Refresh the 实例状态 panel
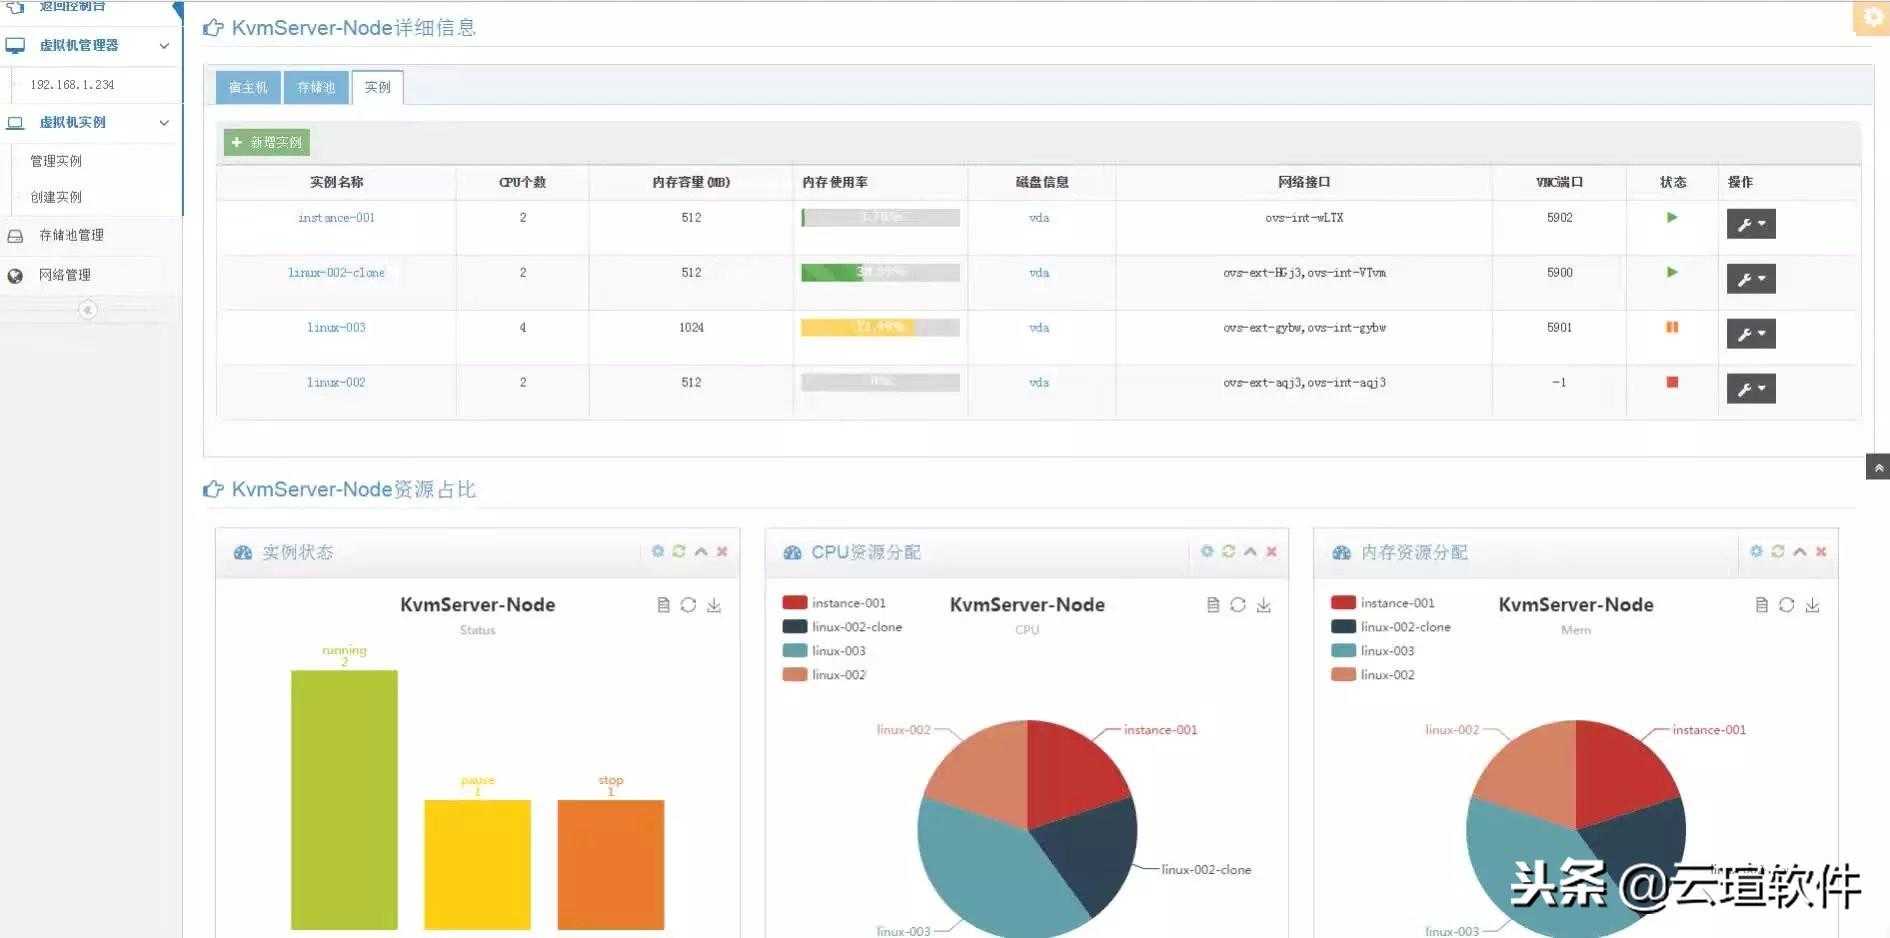The height and width of the screenshot is (938, 1890). (x=679, y=551)
